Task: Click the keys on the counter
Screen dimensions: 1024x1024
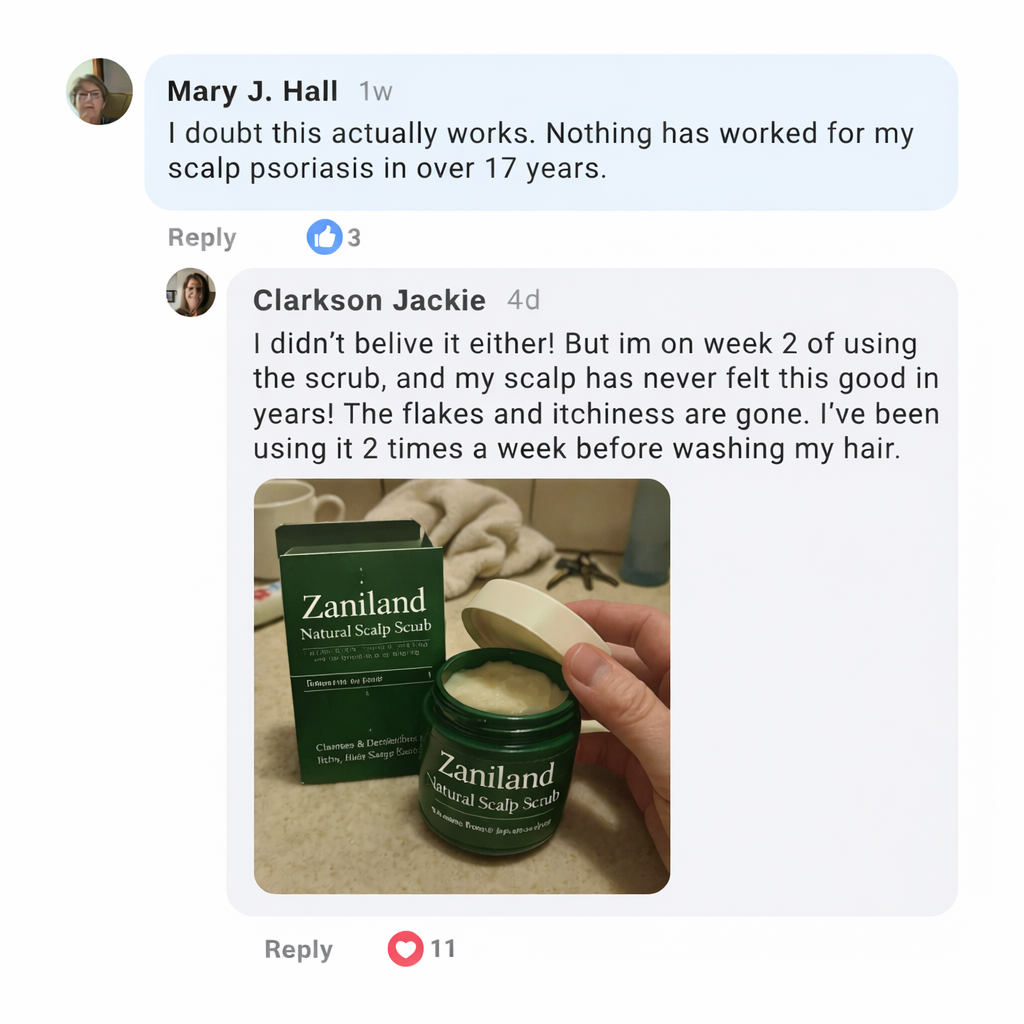Action: coord(583,570)
